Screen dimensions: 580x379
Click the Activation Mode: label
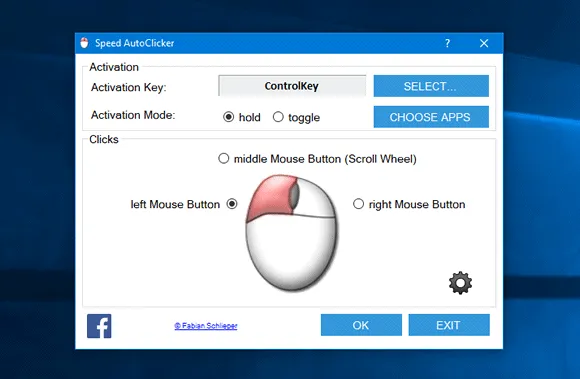[x=133, y=115]
